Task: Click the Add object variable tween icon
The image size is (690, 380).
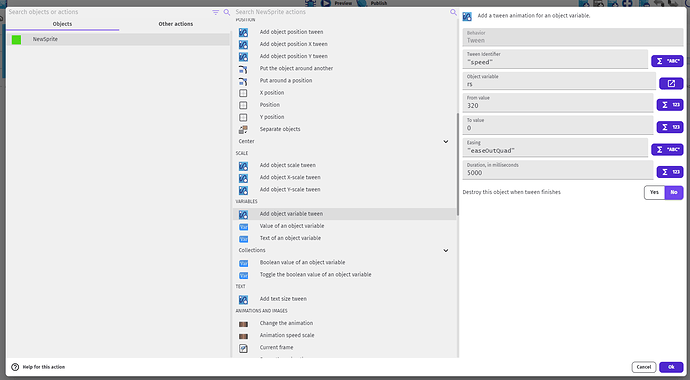Action: pos(243,214)
